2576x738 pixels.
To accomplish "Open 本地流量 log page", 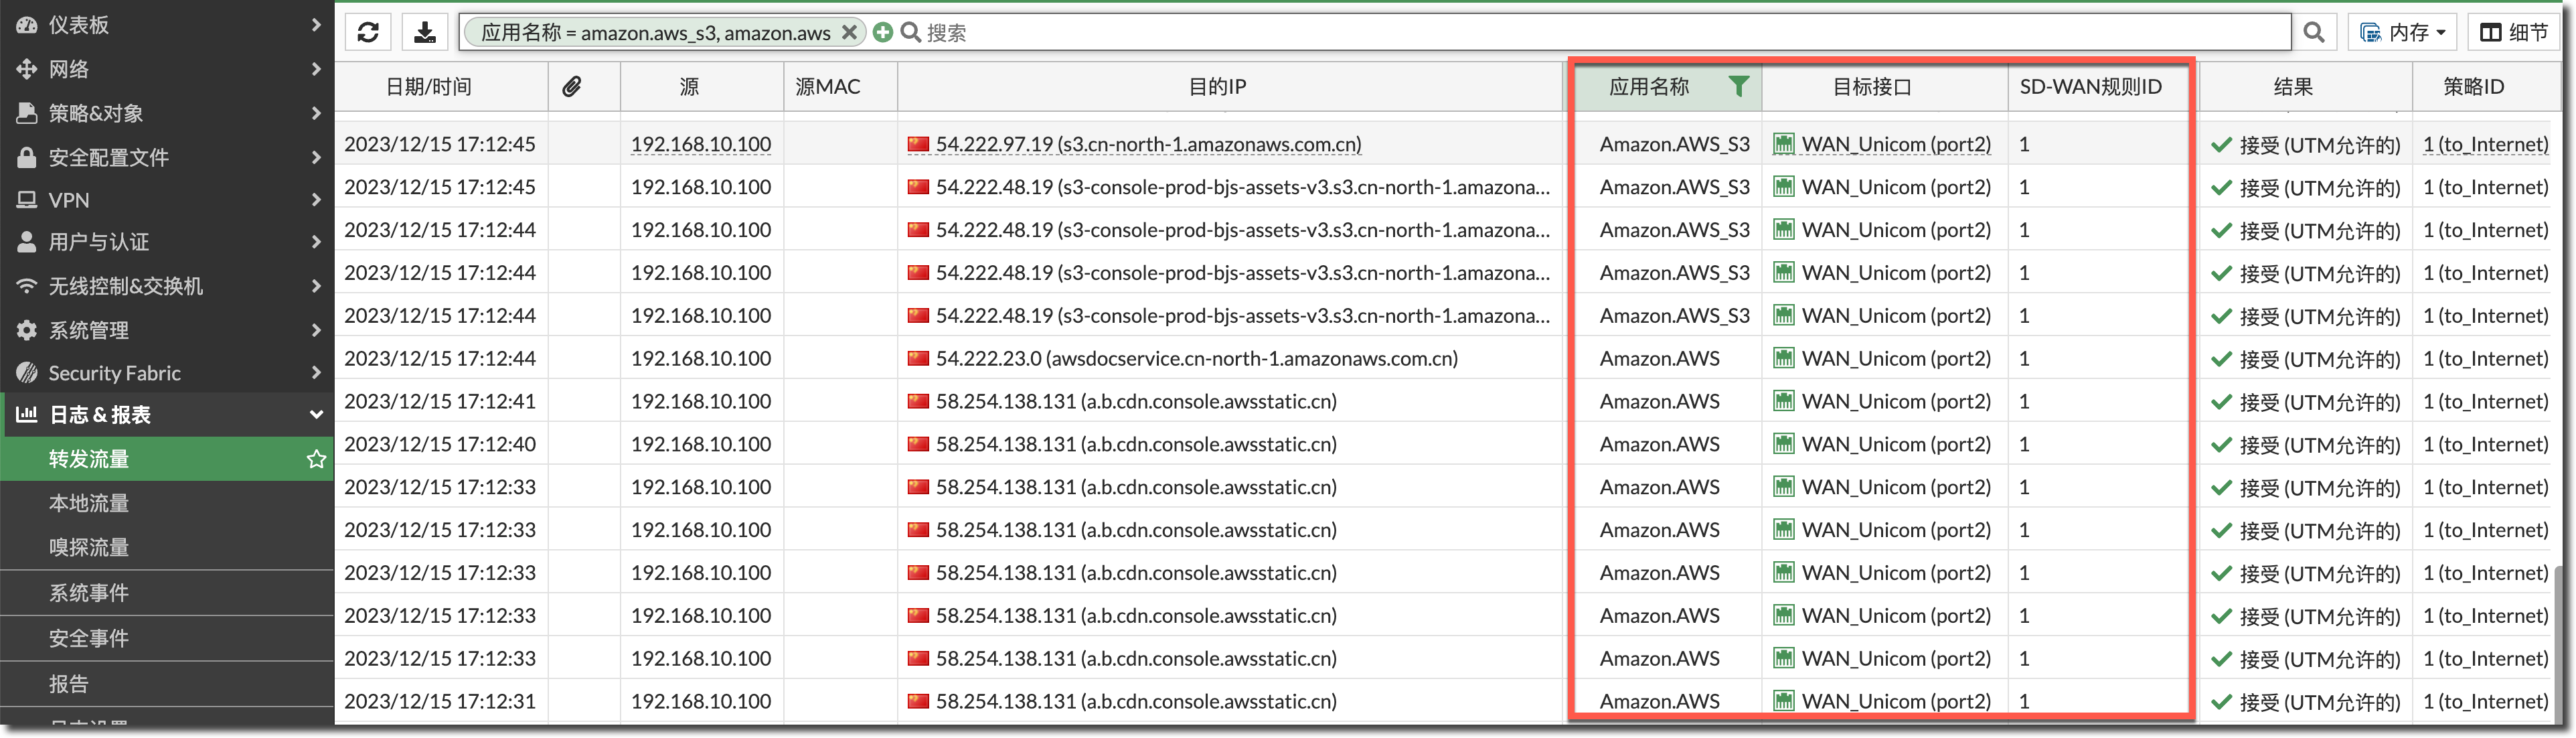I will coord(89,503).
